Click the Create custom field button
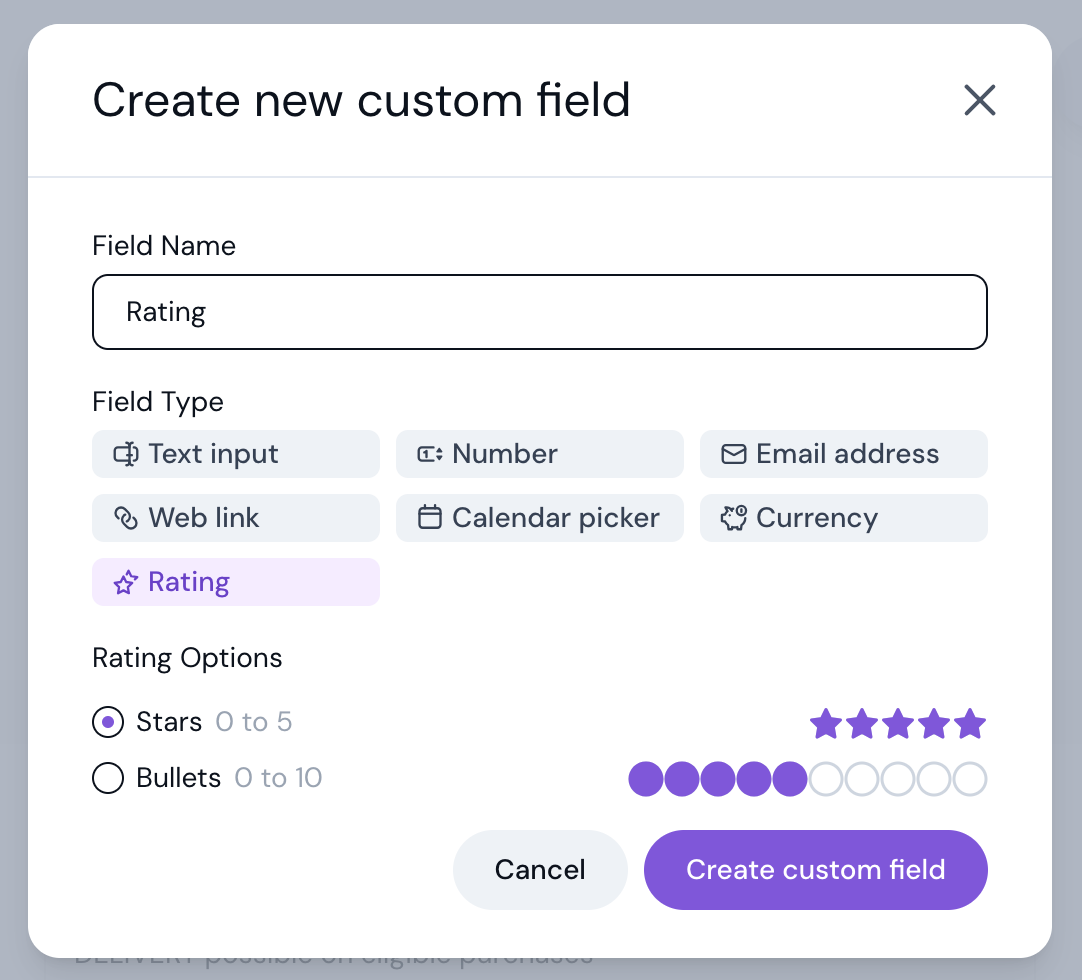Screen dimensions: 1082x980 [816, 870]
